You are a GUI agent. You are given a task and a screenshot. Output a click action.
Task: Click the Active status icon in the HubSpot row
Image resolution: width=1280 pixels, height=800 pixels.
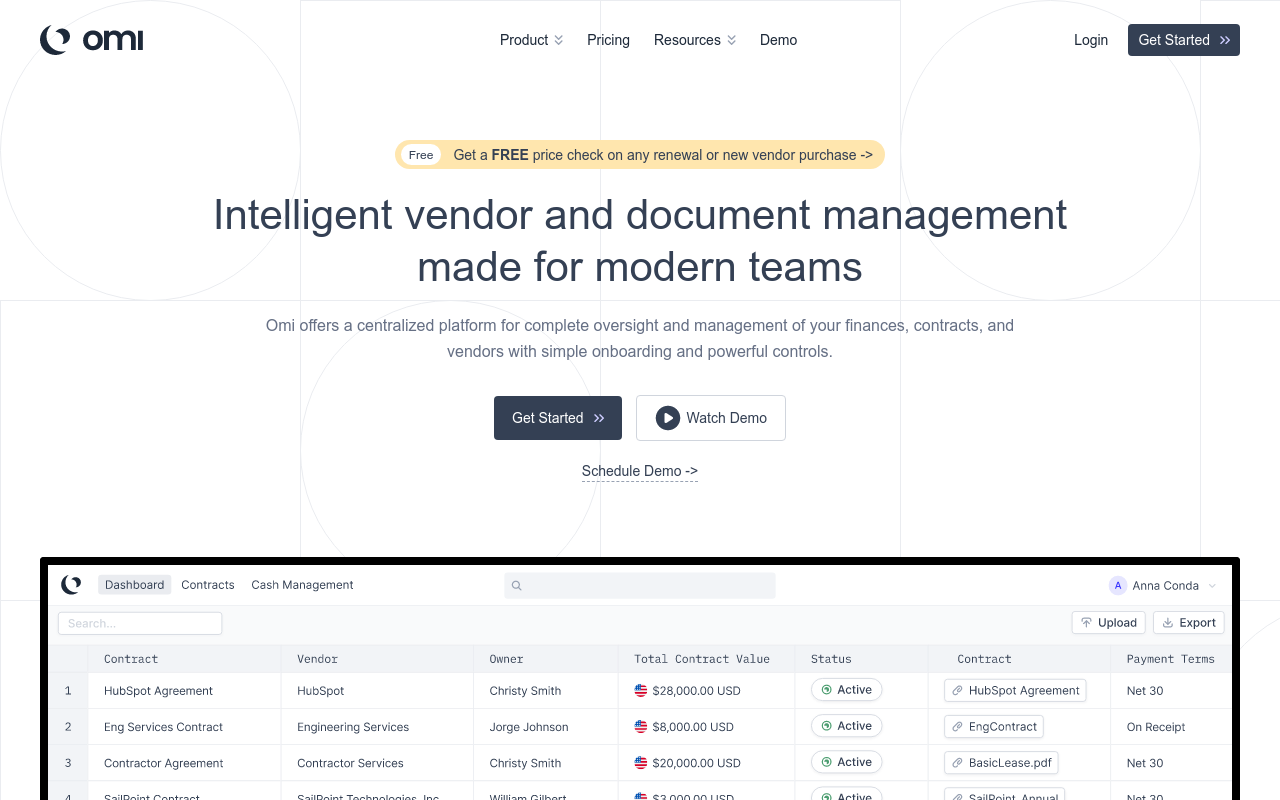point(827,690)
